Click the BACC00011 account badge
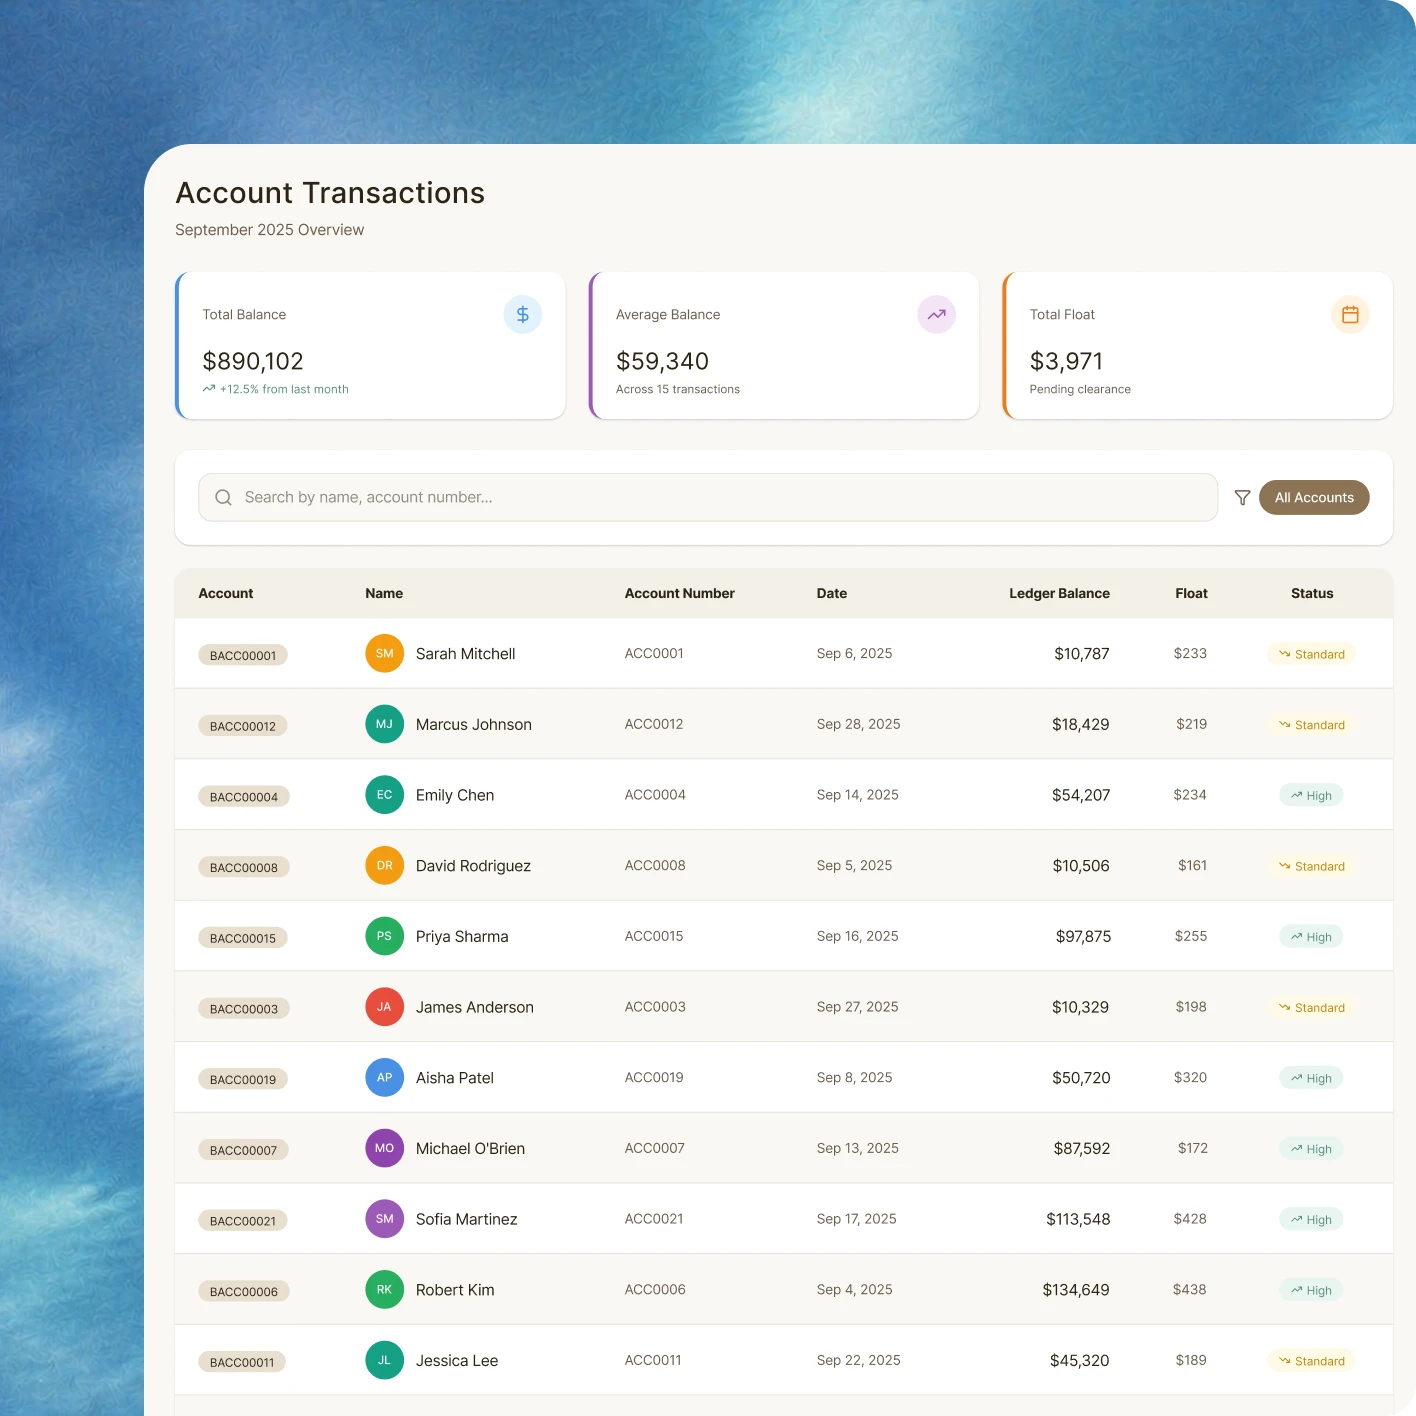Viewport: 1416px width, 1416px height. (242, 1362)
